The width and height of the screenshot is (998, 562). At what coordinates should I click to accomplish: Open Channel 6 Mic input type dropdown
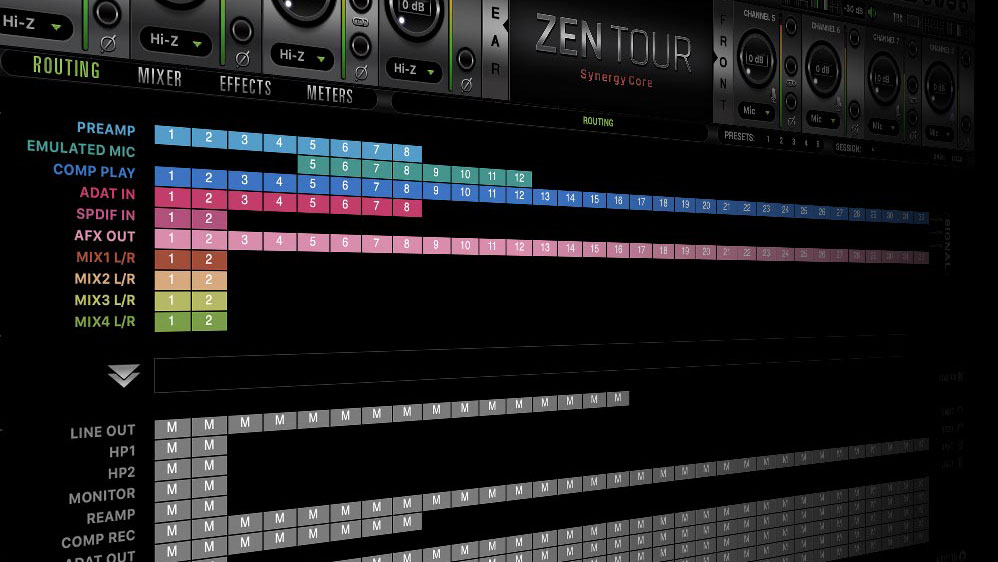click(823, 119)
